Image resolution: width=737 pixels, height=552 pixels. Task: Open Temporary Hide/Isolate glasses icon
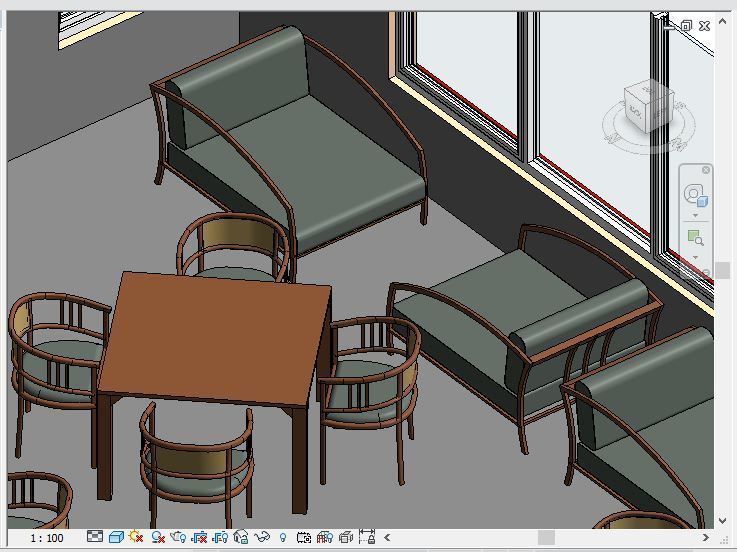262,537
